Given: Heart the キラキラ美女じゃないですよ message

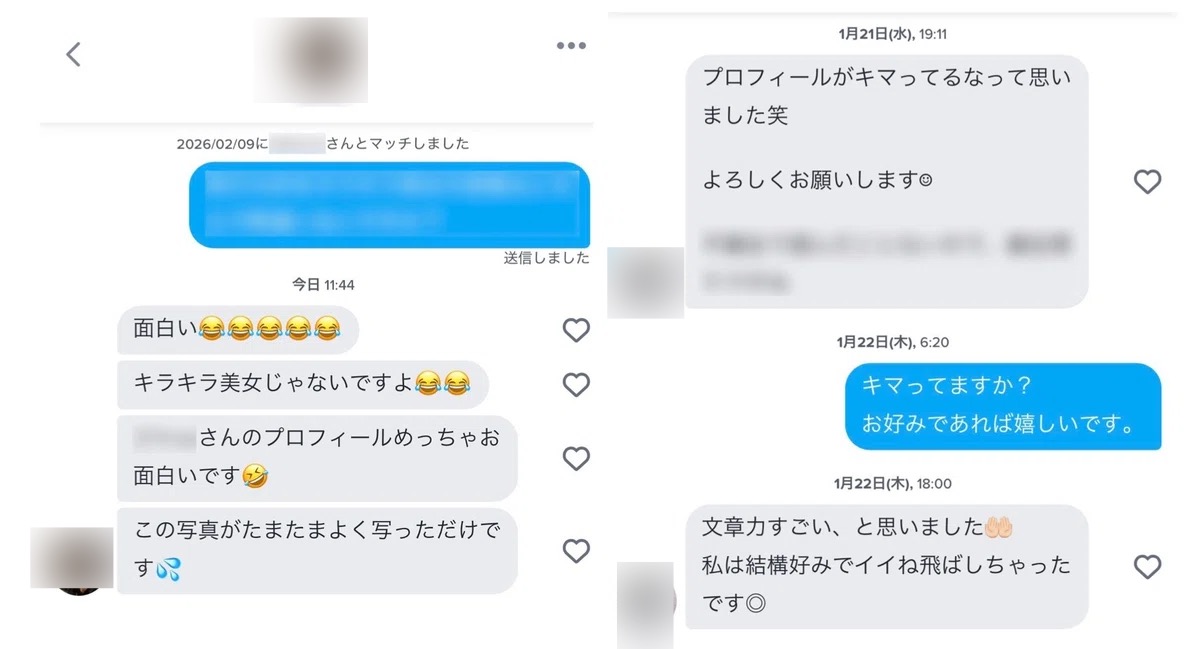Looking at the screenshot, I should pyautogui.click(x=576, y=385).
